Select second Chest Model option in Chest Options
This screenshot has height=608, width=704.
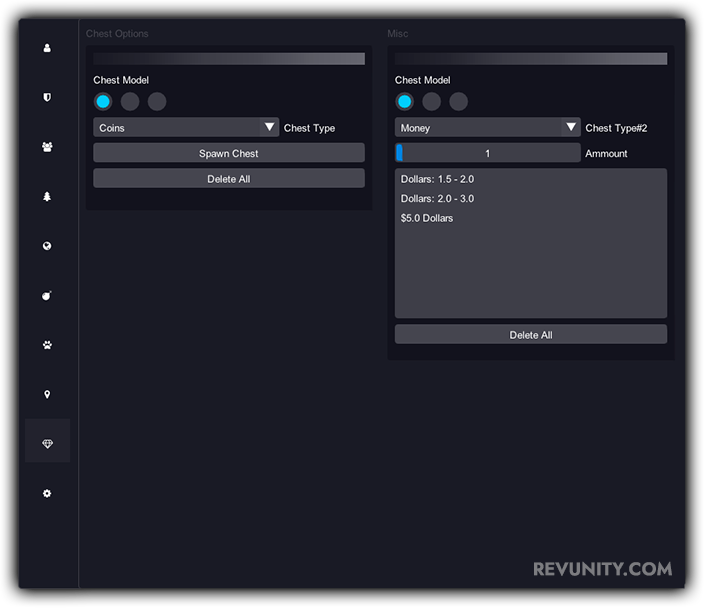(130, 101)
